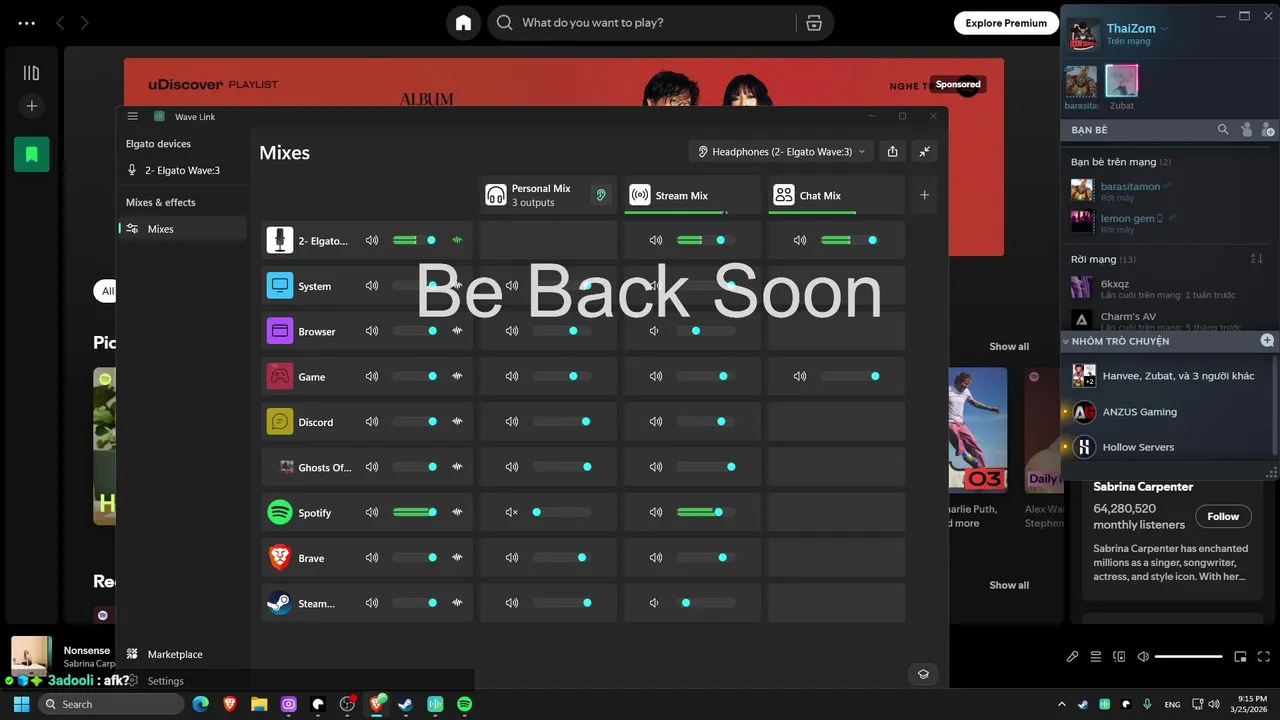Image resolution: width=1280 pixels, height=720 pixels.
Task: Click the Ghosts Of... channel thumbnail icon
Action: click(287, 467)
